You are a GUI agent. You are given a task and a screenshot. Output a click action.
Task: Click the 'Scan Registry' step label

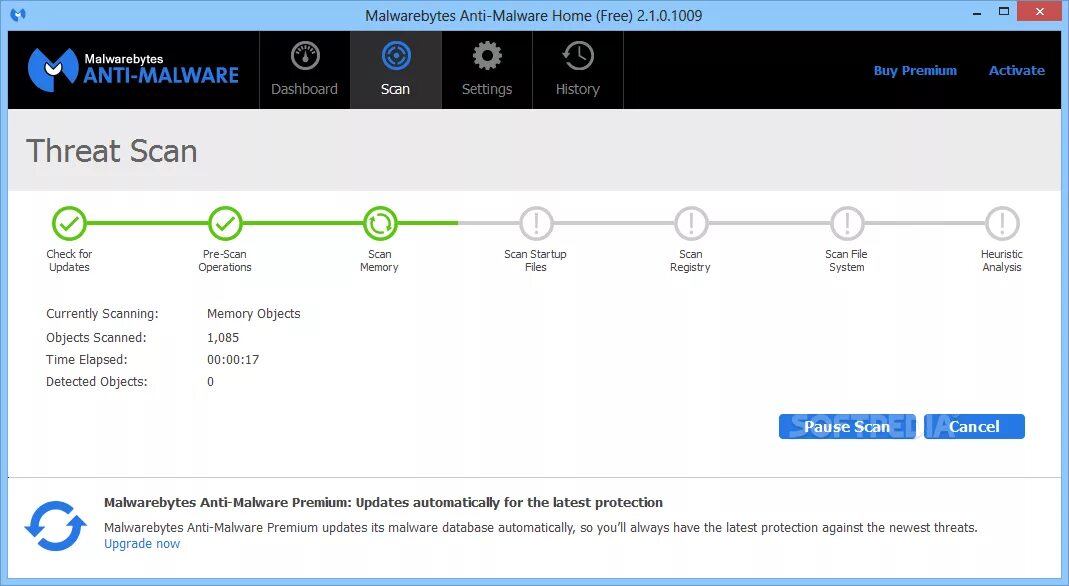691,260
